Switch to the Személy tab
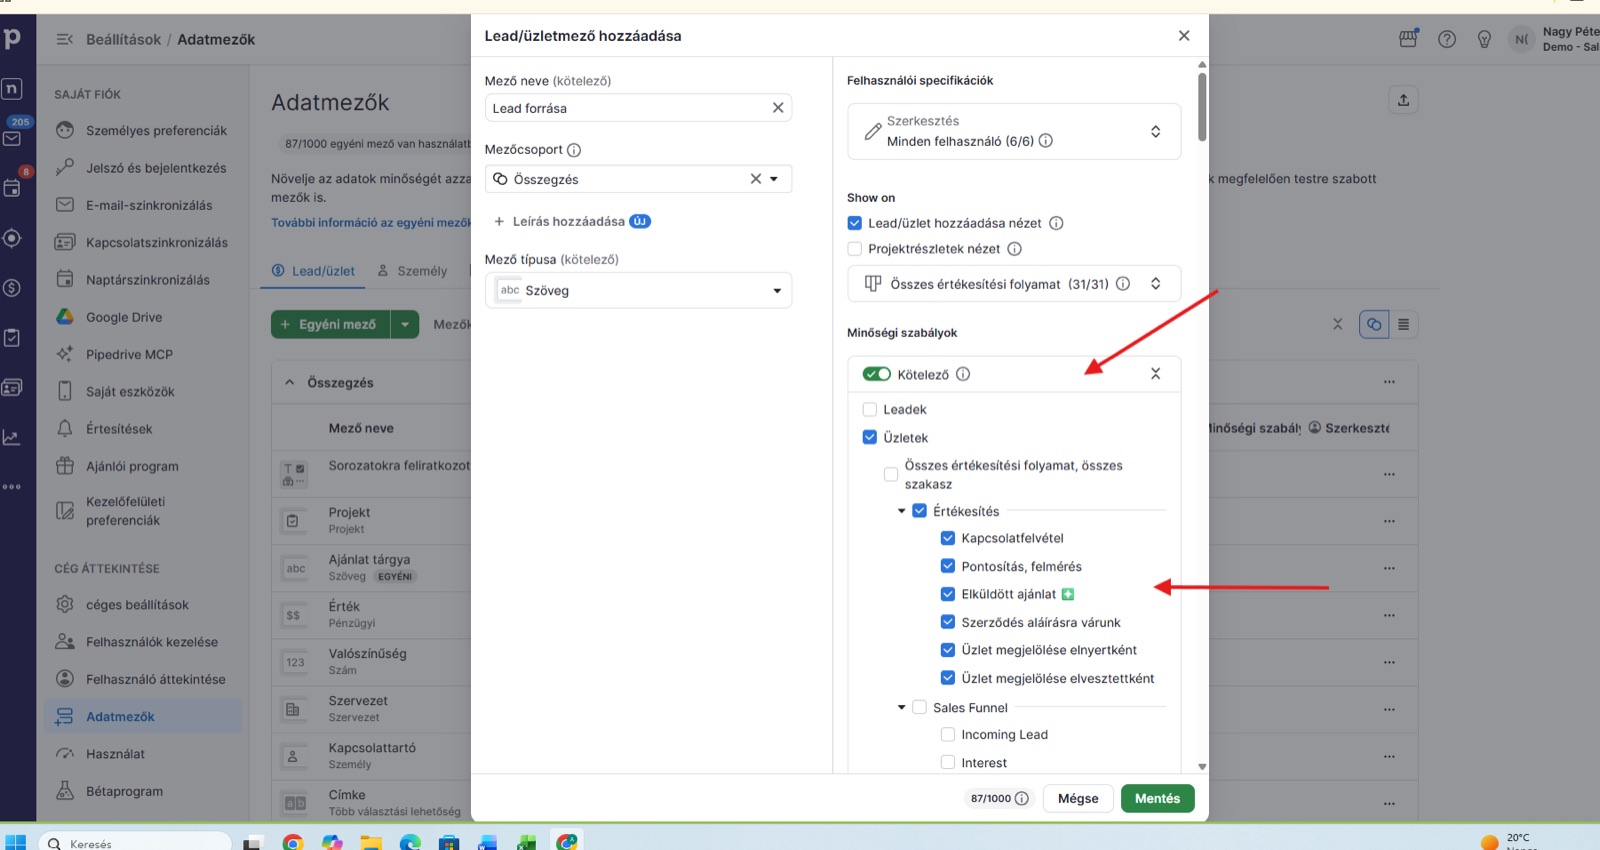This screenshot has height=850, width=1600. click(x=412, y=271)
